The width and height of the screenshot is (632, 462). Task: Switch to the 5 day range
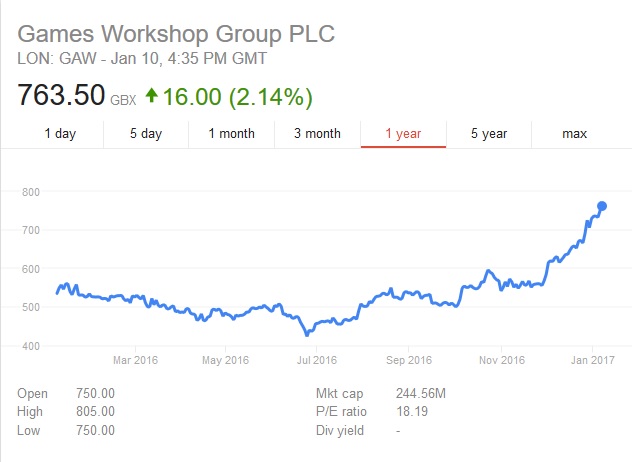(146, 133)
